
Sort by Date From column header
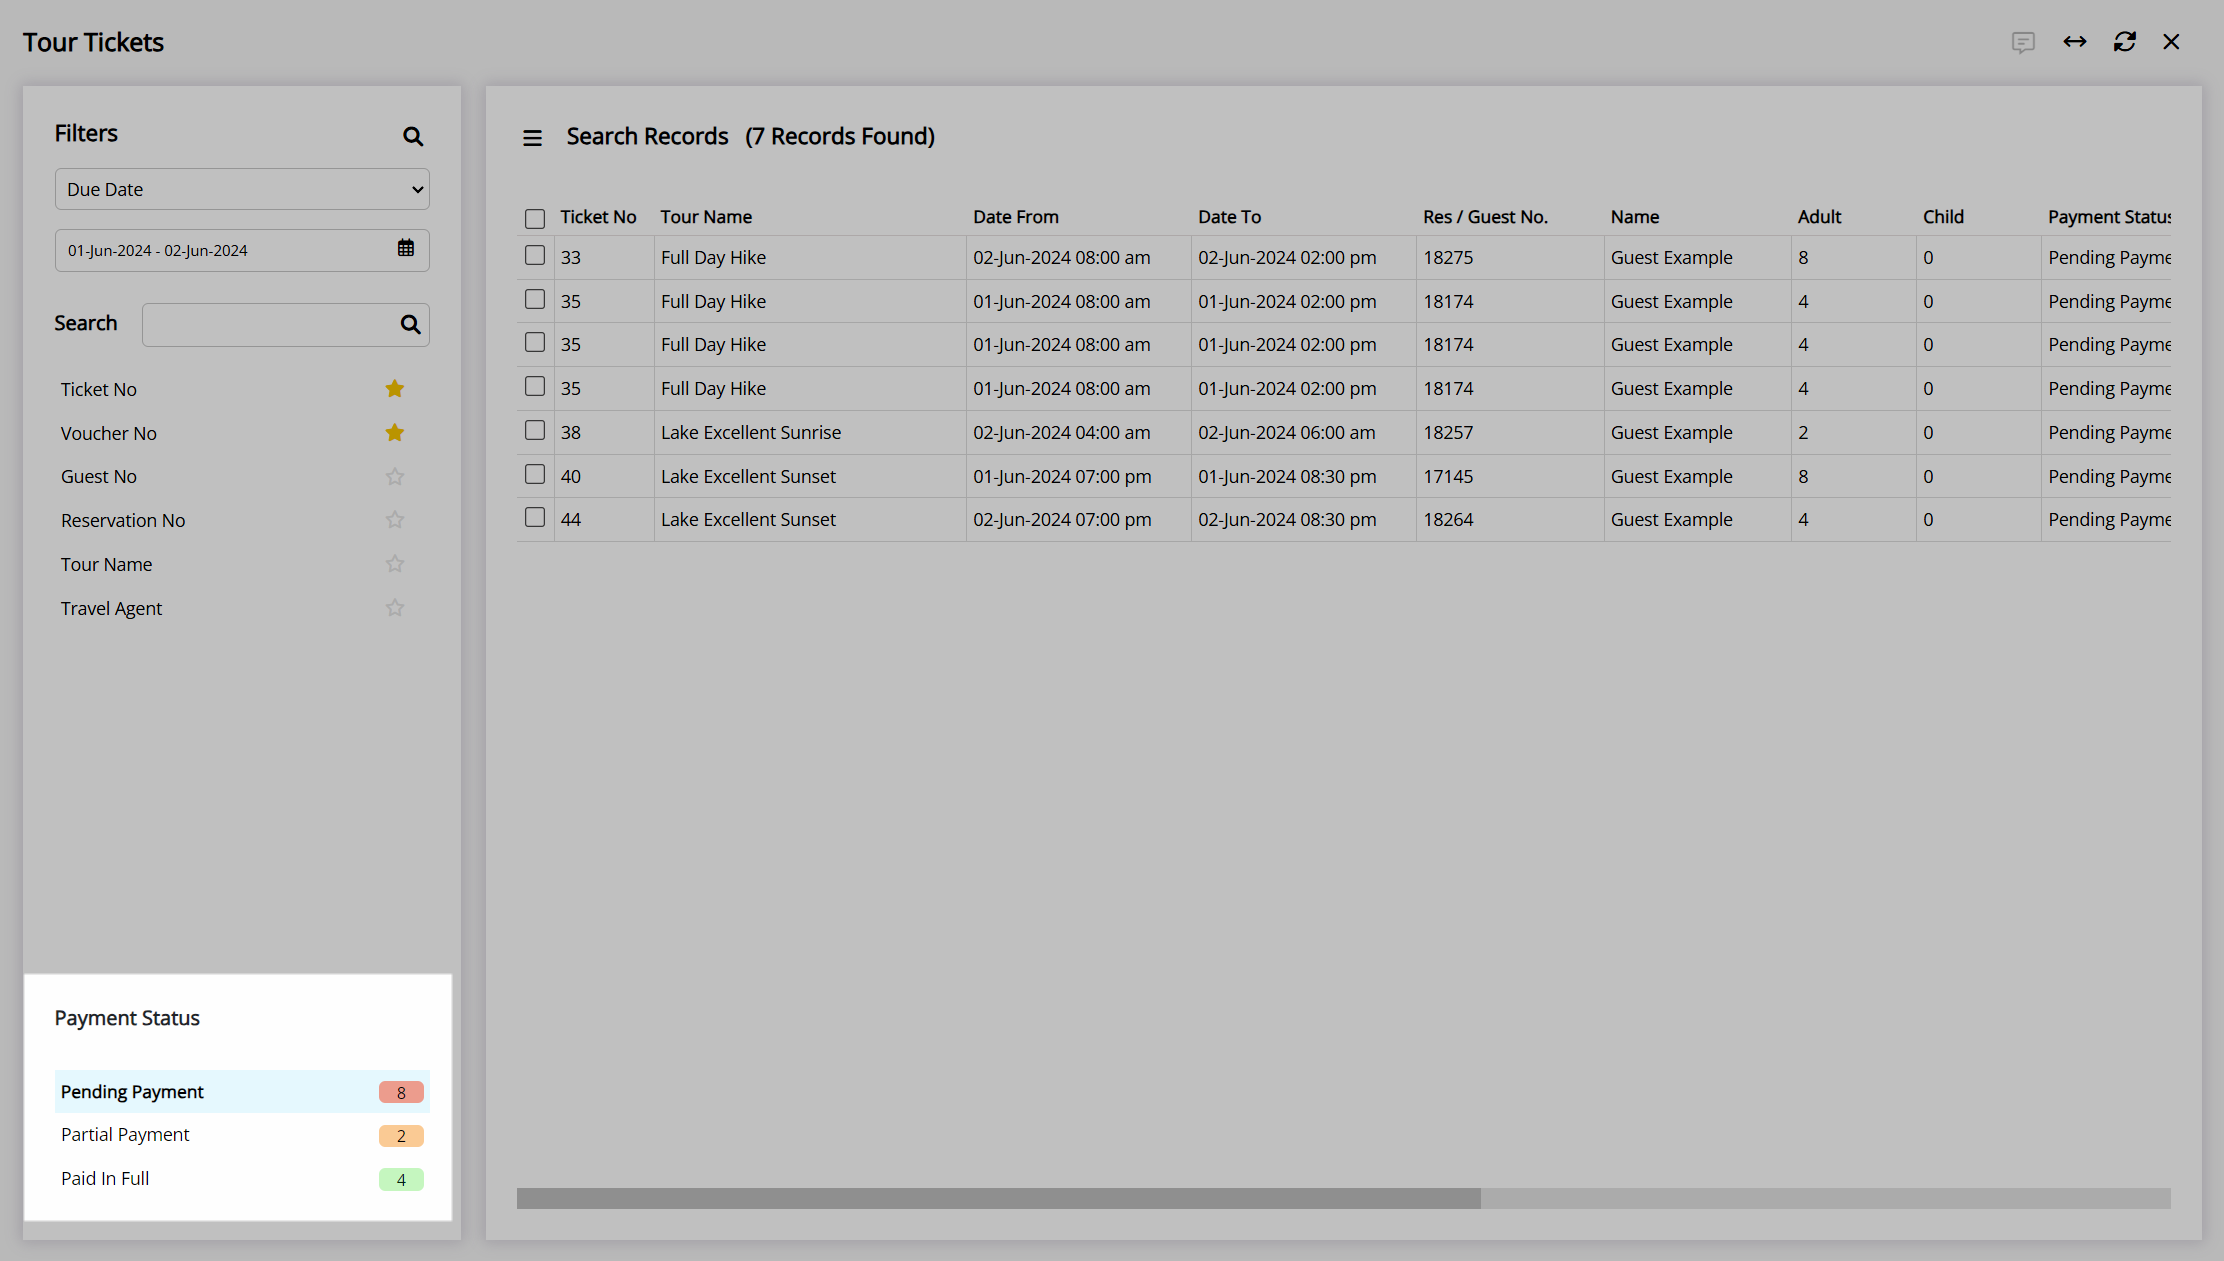(x=1016, y=217)
